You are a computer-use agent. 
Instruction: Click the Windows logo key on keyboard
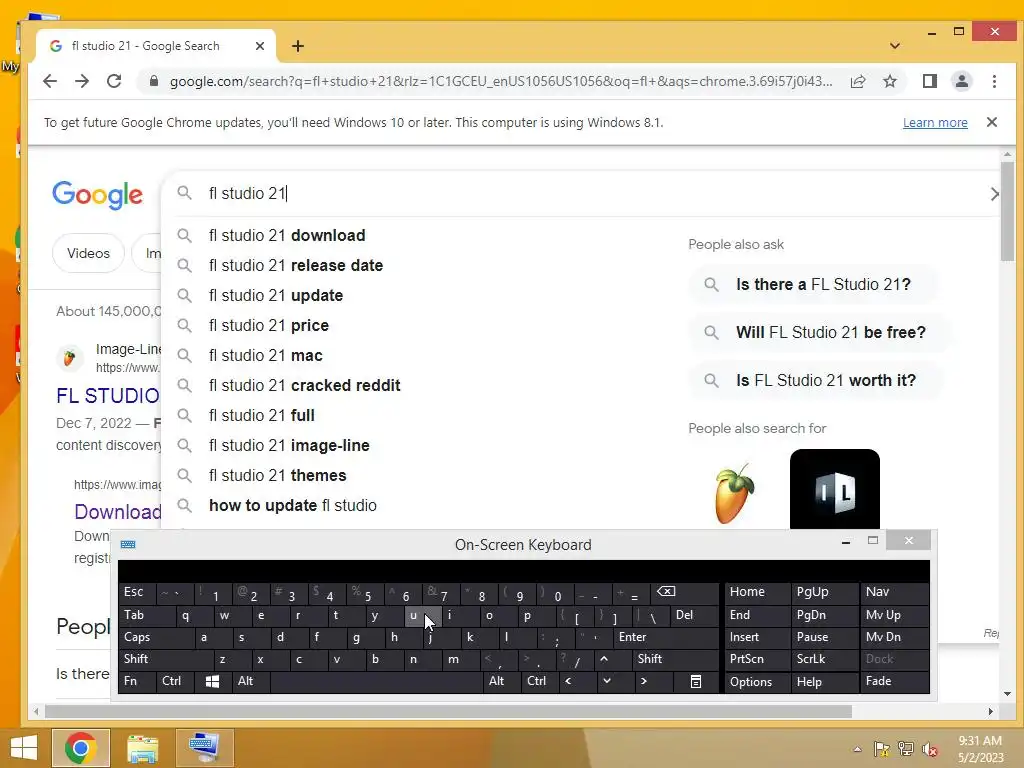[x=213, y=681]
